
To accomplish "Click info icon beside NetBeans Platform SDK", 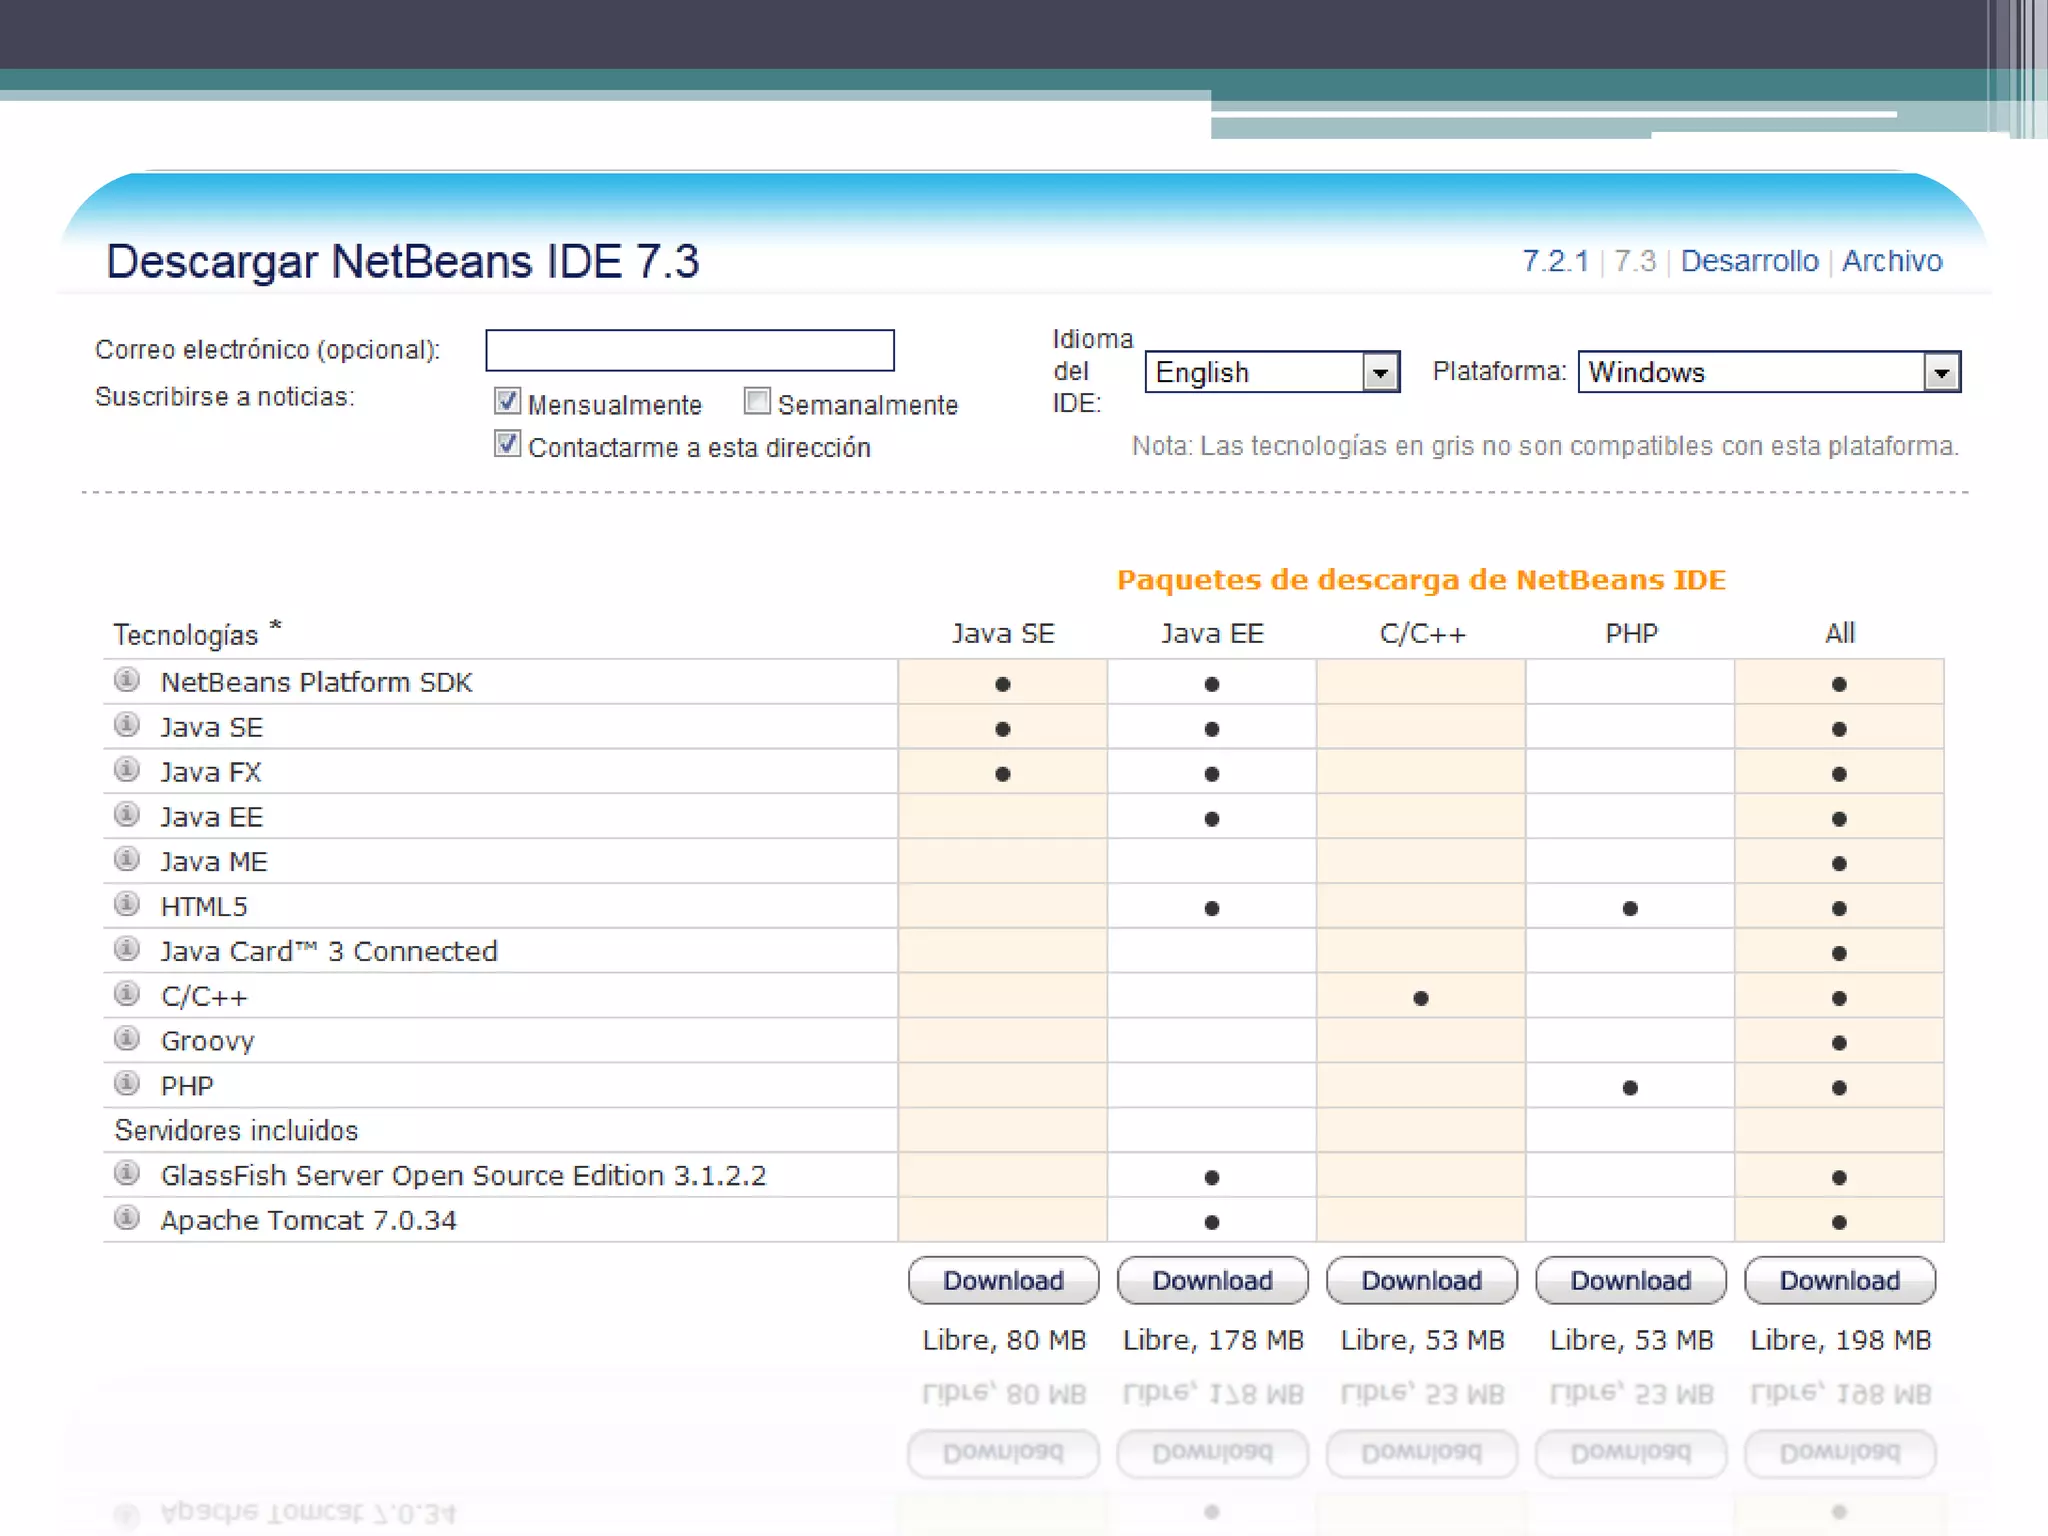I will tap(127, 681).
